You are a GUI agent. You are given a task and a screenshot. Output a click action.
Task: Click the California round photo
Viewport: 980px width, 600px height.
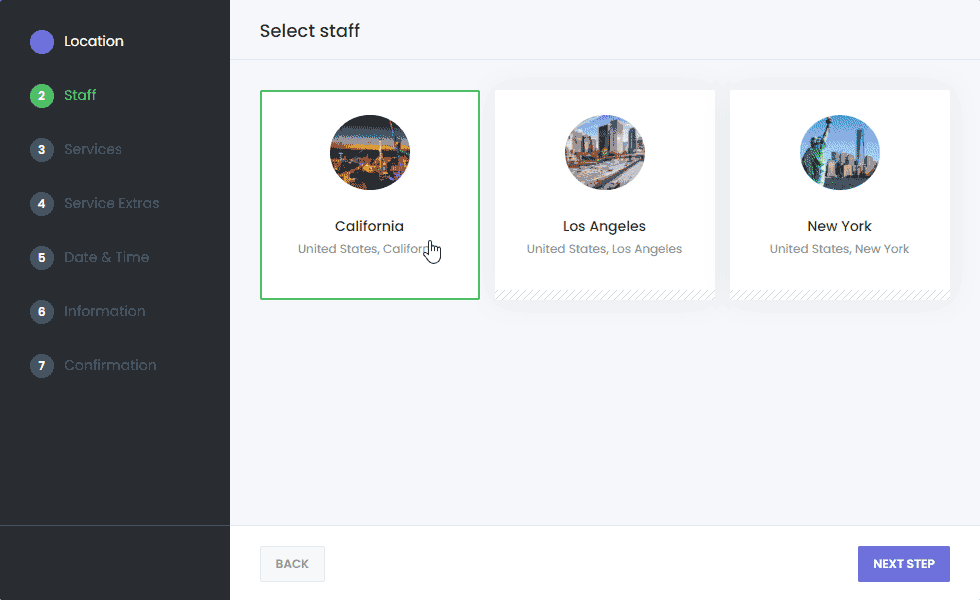[370, 152]
